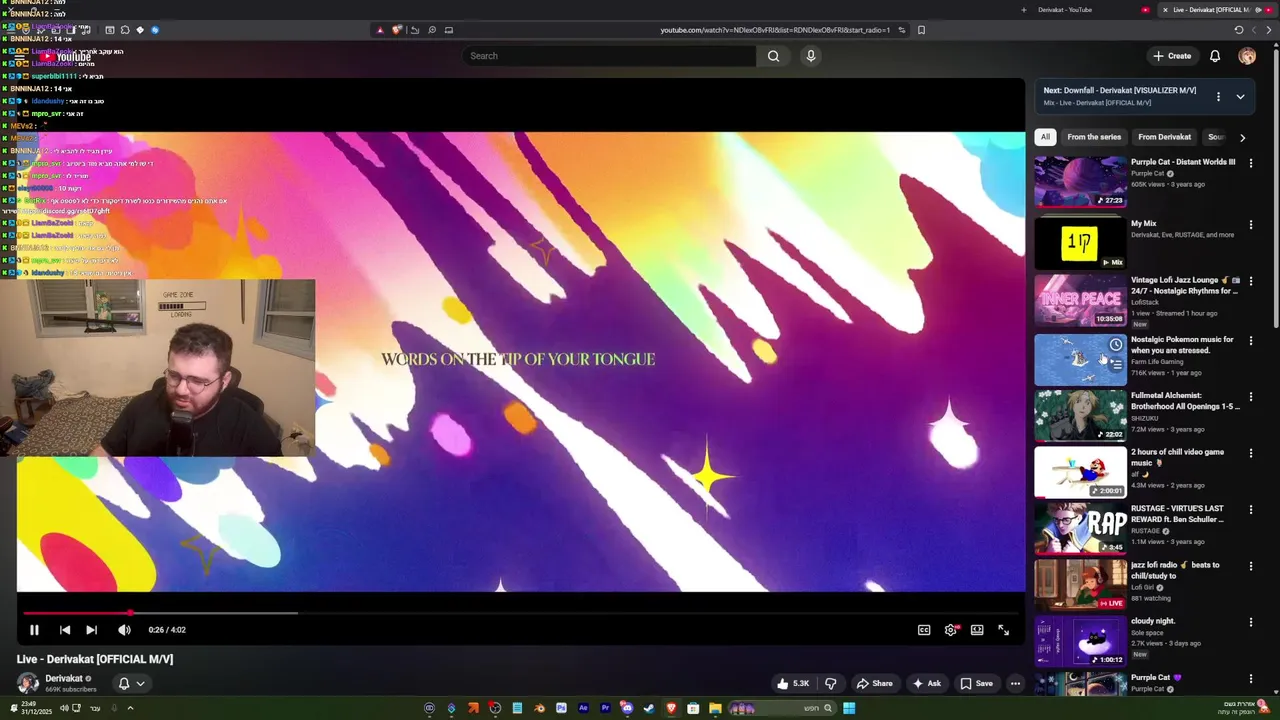Open the My Mix thumbnail
The width and height of the screenshot is (1280, 720).
pyautogui.click(x=1080, y=242)
